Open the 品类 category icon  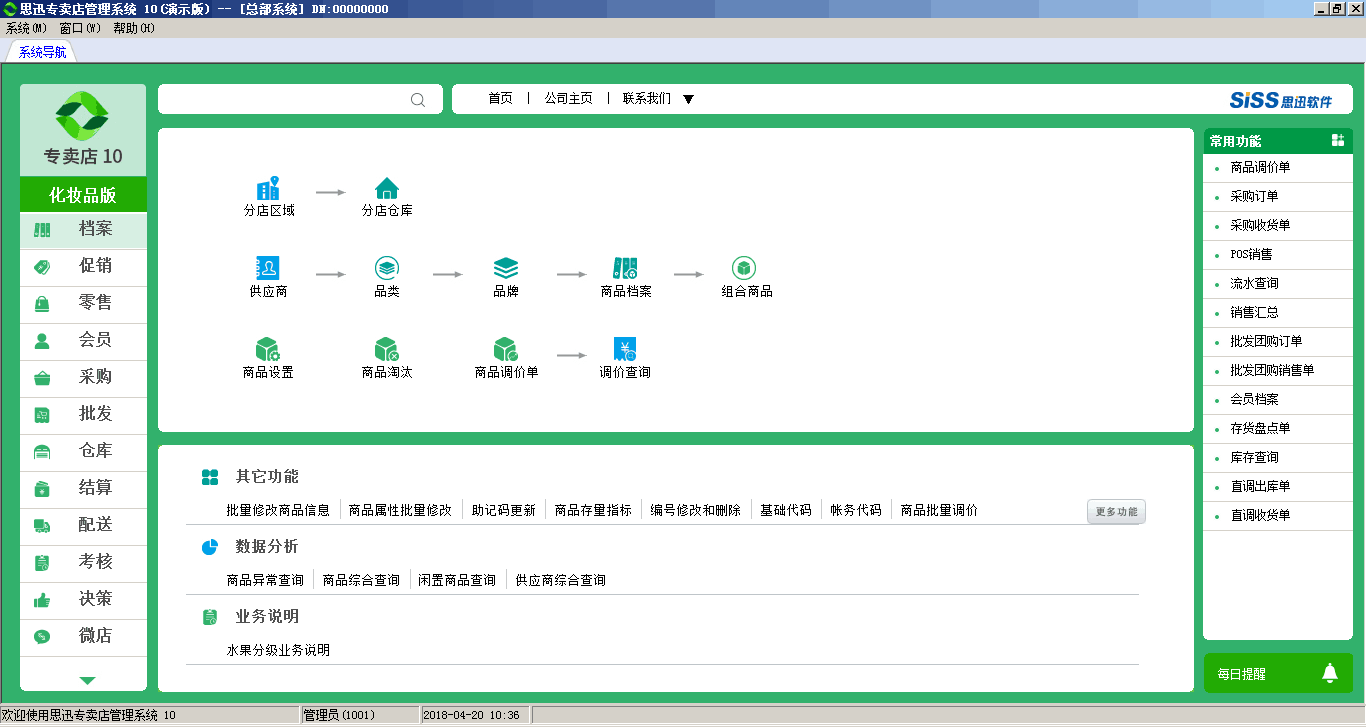[x=387, y=268]
